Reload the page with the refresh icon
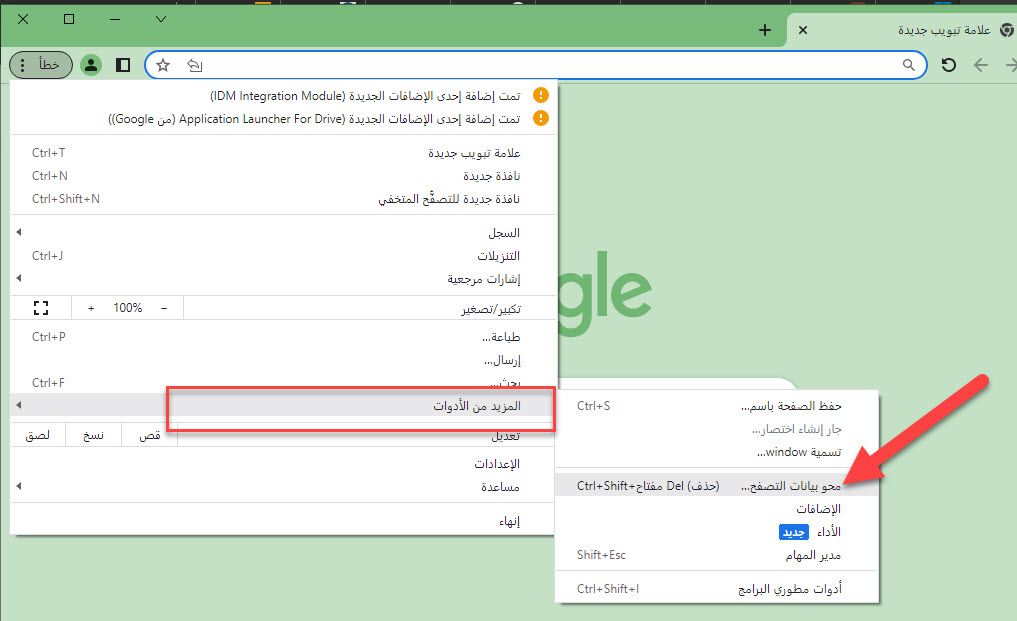The height and width of the screenshot is (621, 1017). pyautogui.click(x=948, y=65)
